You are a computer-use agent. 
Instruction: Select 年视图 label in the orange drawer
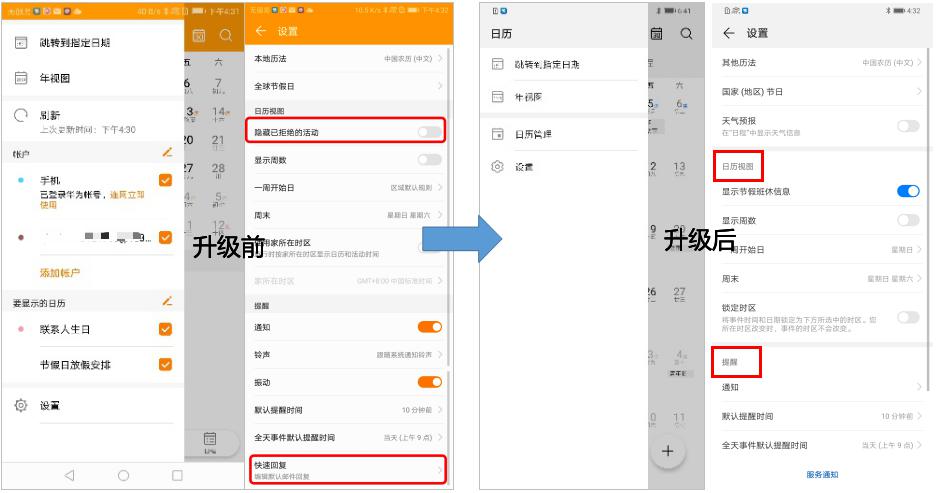[55, 78]
